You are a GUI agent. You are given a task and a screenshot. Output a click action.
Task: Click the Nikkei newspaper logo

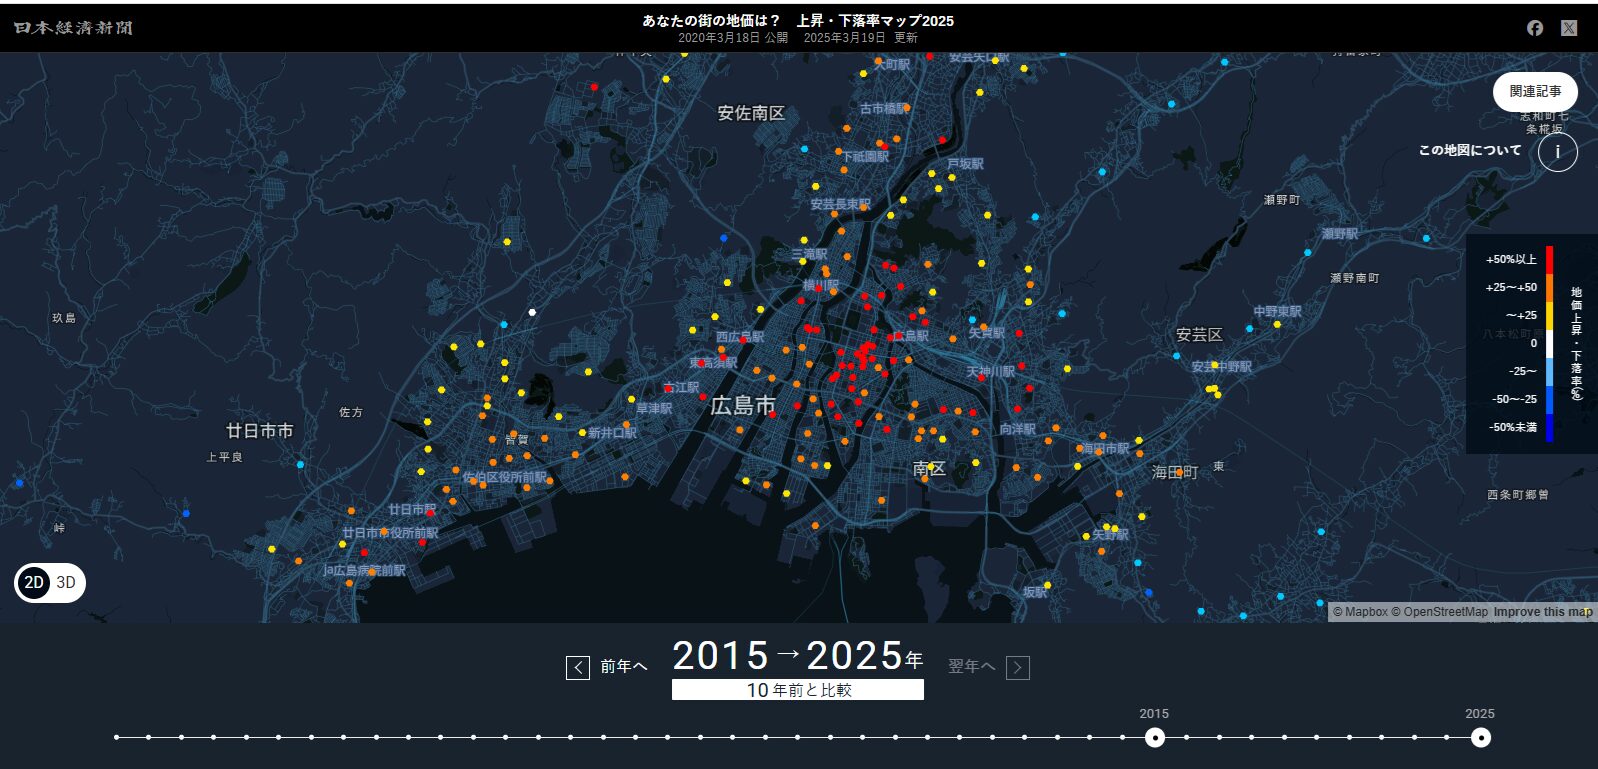(x=73, y=28)
